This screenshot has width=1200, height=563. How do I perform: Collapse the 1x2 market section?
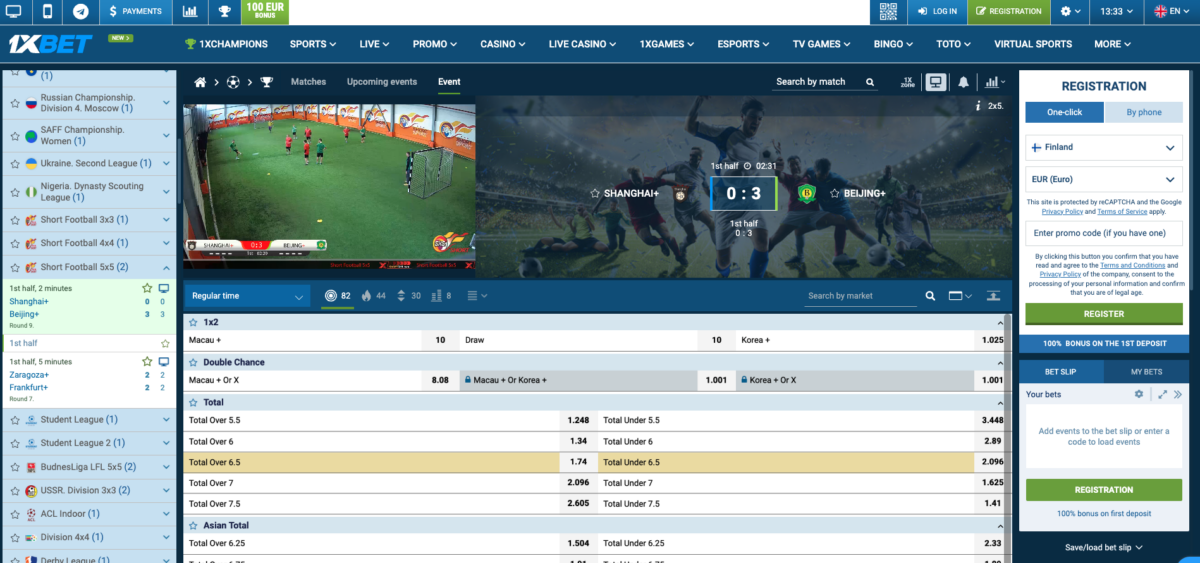tap(1000, 323)
